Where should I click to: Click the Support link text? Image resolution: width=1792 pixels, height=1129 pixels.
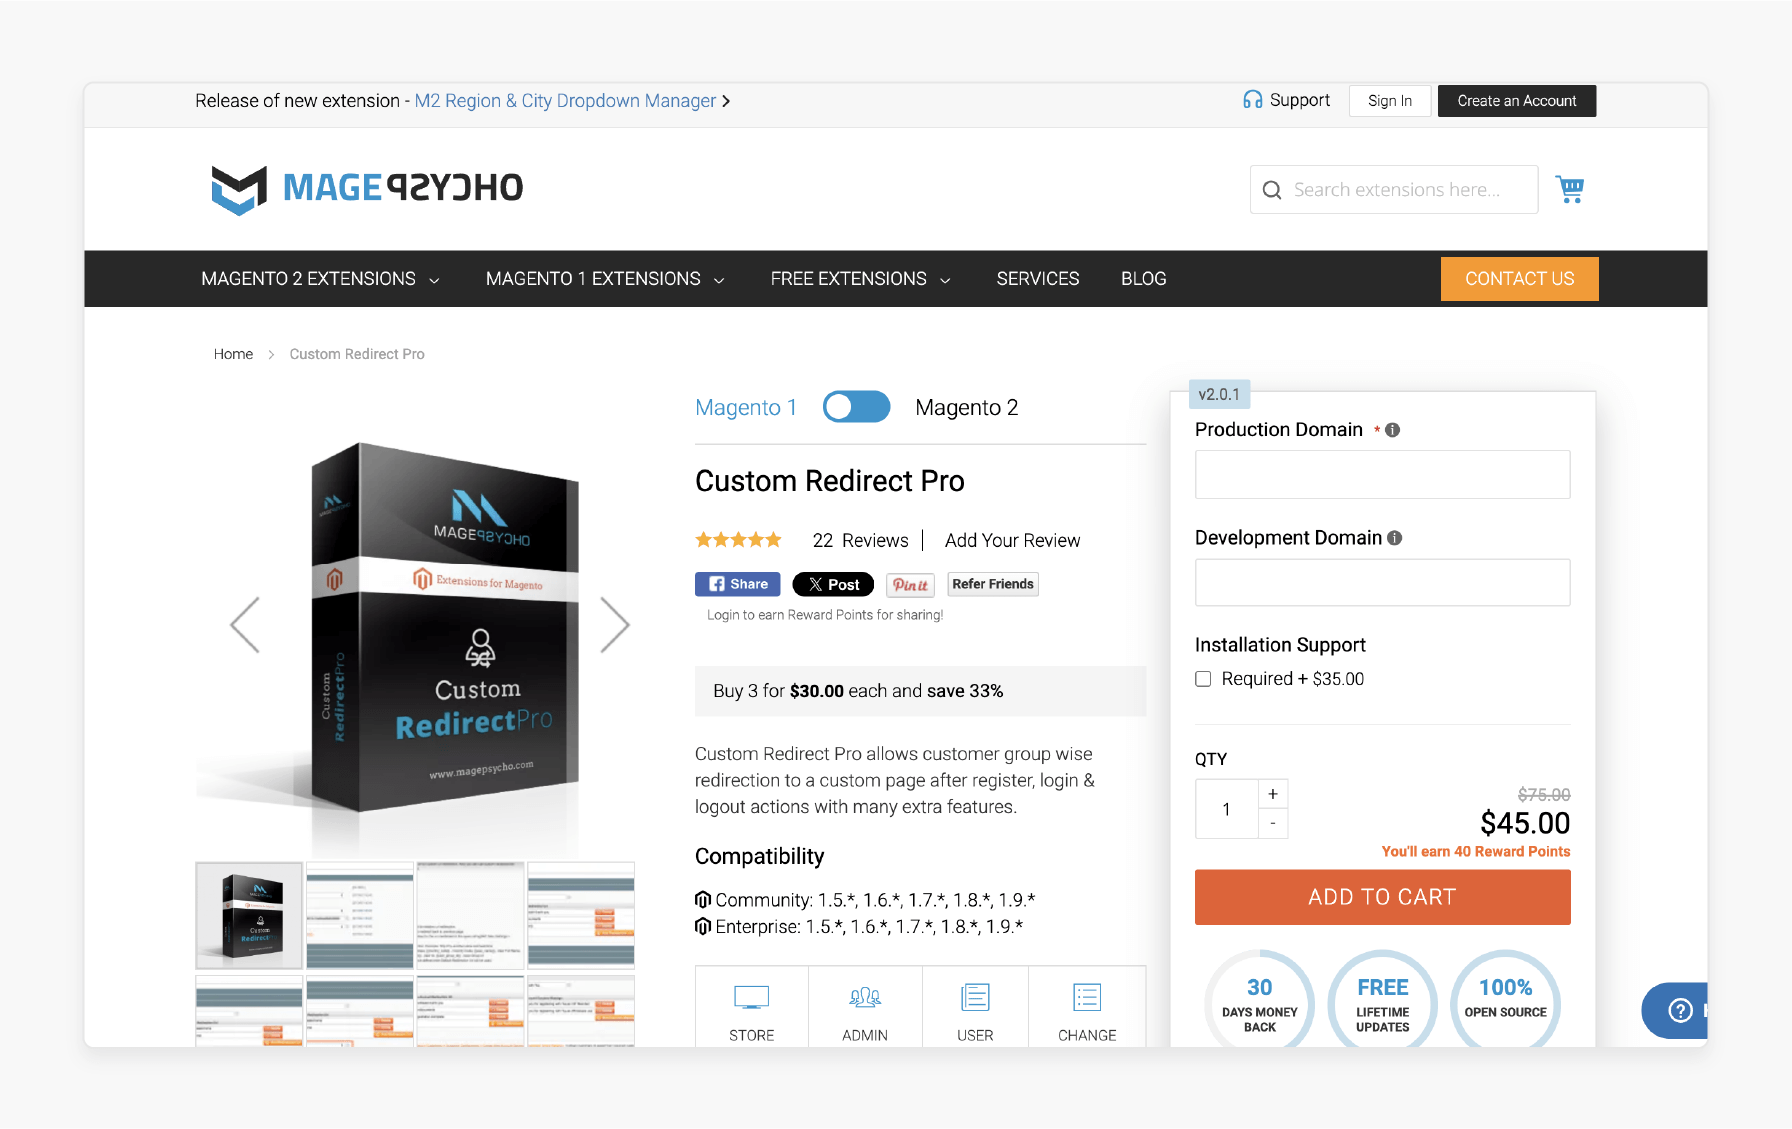1300,100
